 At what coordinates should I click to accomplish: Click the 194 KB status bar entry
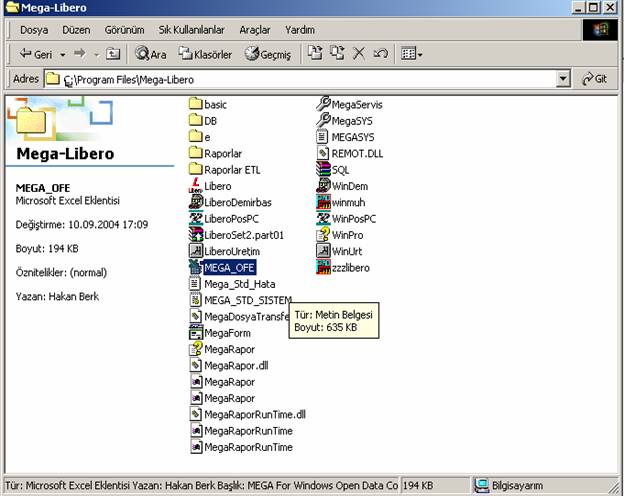435,486
